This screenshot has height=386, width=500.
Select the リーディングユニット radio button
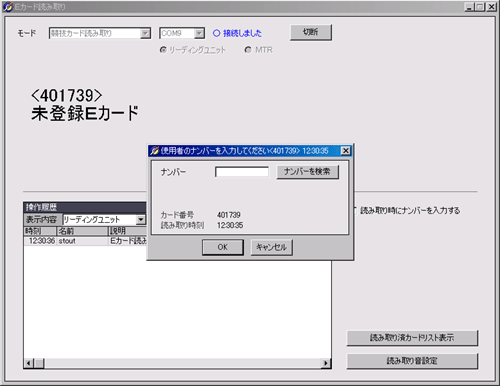163,50
